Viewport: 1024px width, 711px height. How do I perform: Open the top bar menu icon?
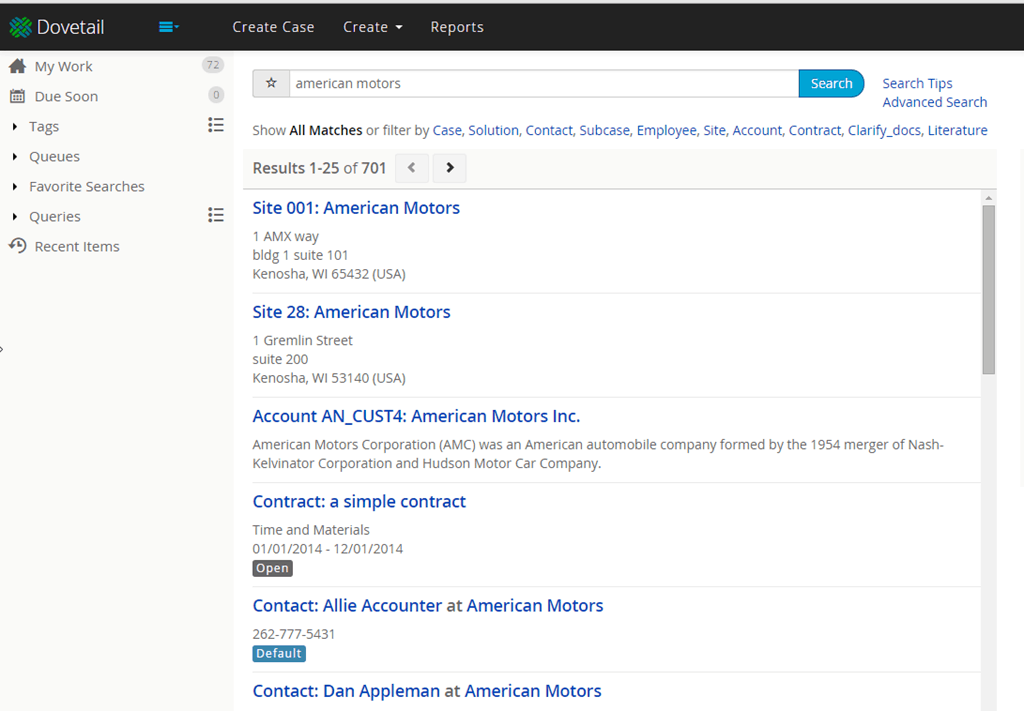(168, 26)
